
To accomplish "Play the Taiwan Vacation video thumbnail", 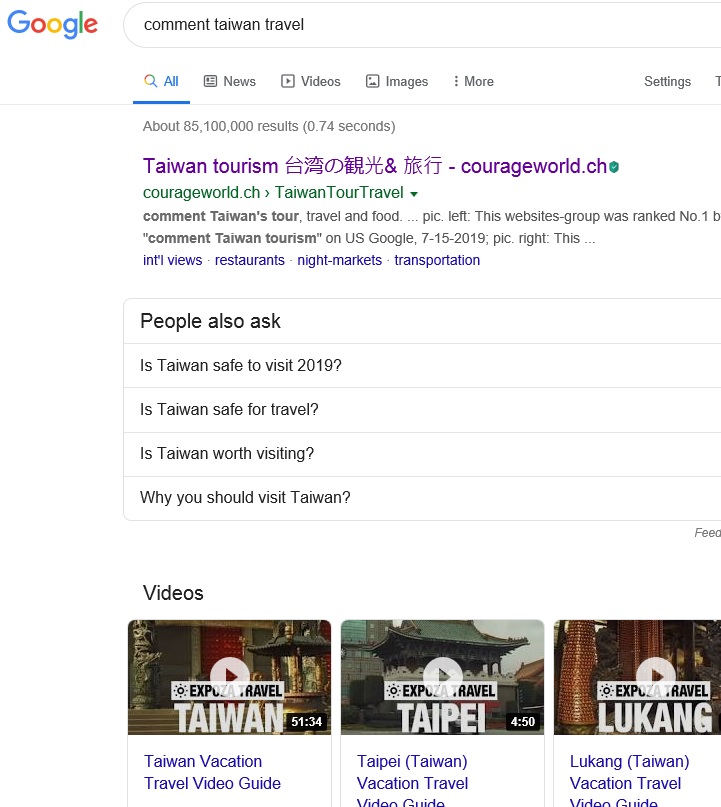I will (x=229, y=676).
